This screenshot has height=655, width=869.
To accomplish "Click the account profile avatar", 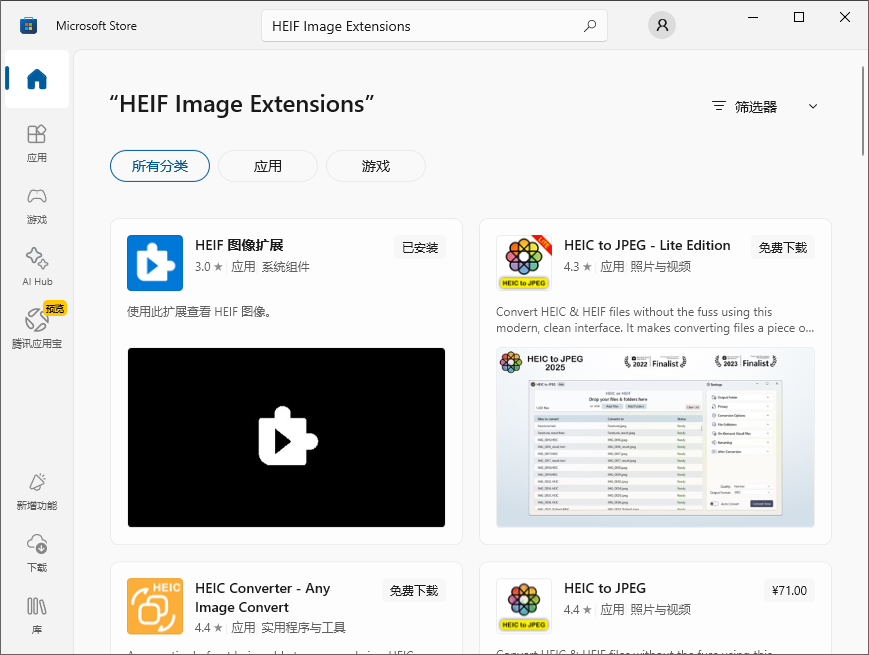I will pos(661,25).
